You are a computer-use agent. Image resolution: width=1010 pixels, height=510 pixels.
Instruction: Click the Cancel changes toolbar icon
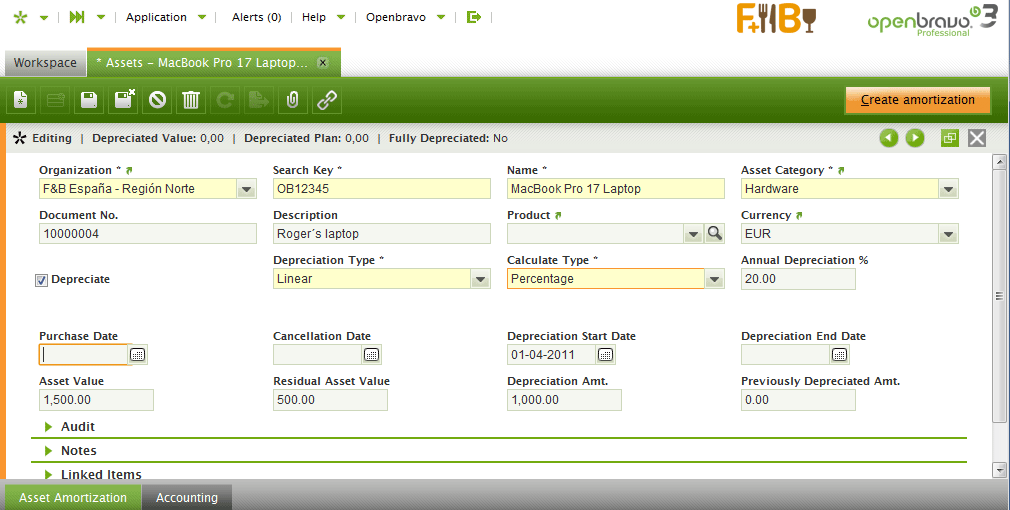pyautogui.click(x=157, y=100)
